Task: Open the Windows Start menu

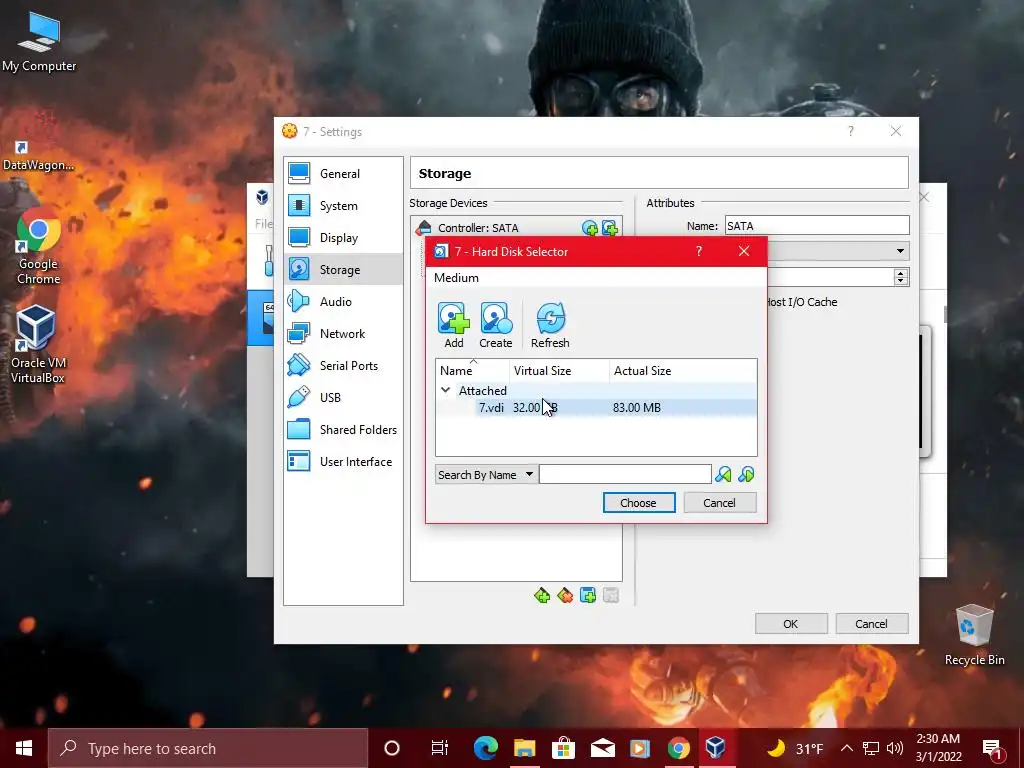Action: 24,748
